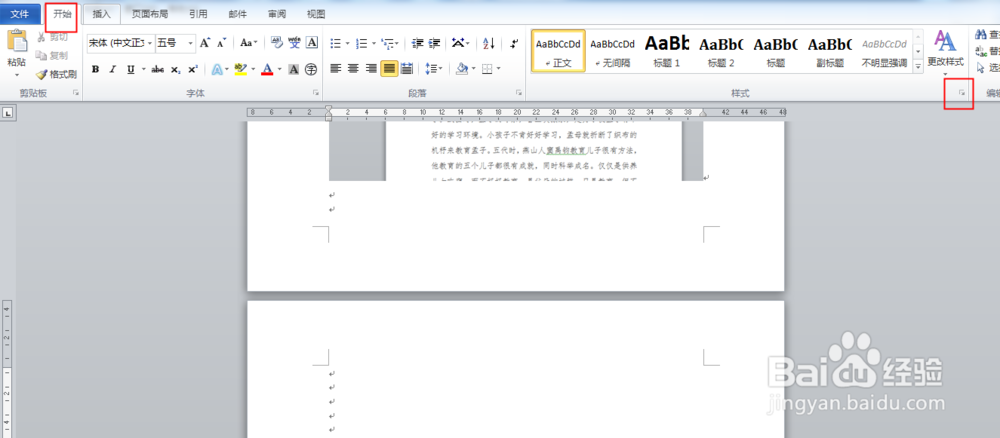Apply the 标题 1 style

point(667,50)
